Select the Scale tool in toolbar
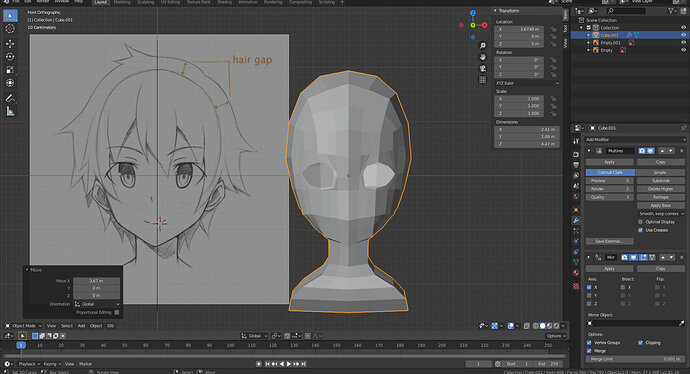 (x=10, y=70)
